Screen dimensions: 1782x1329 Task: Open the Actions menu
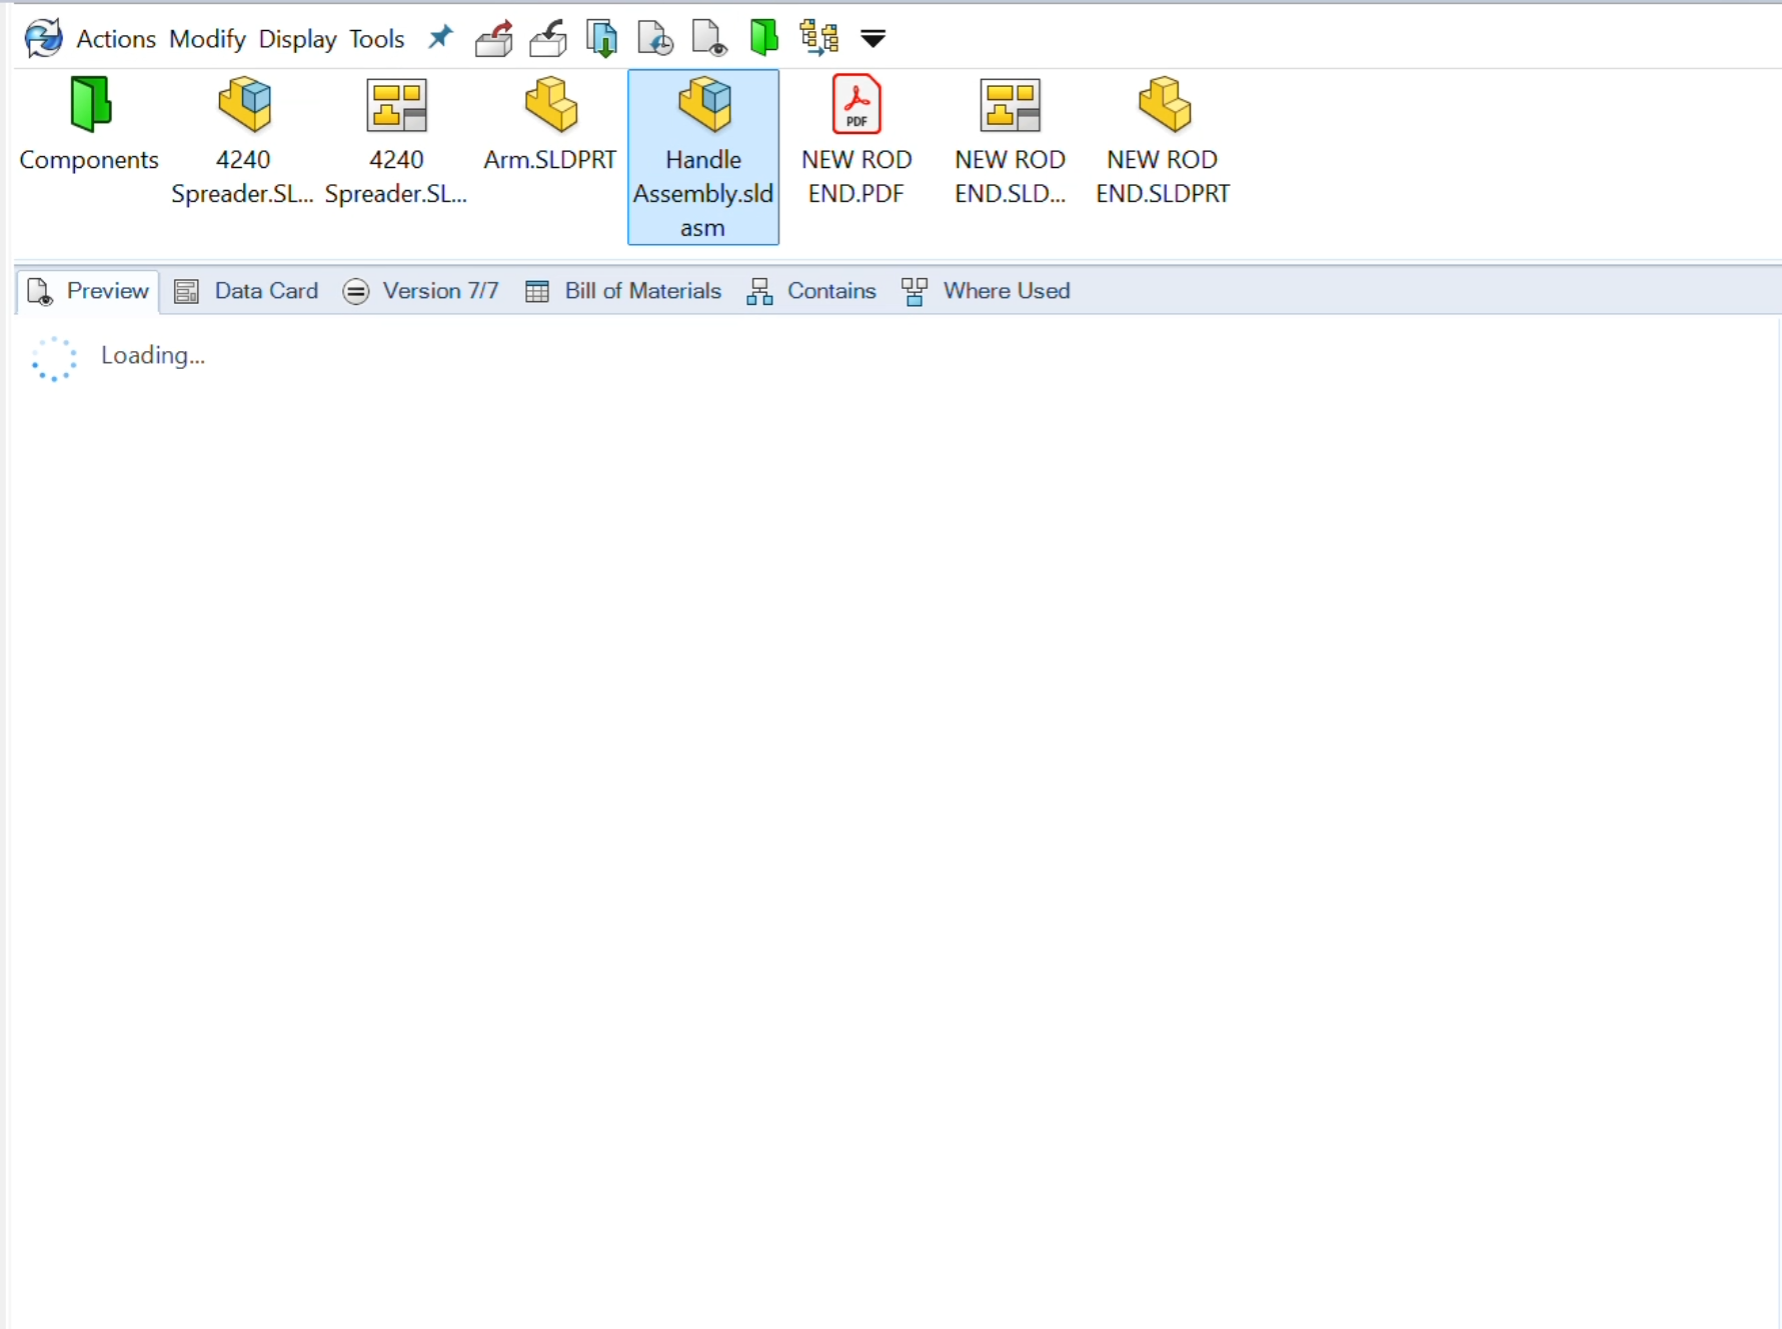[x=116, y=39]
